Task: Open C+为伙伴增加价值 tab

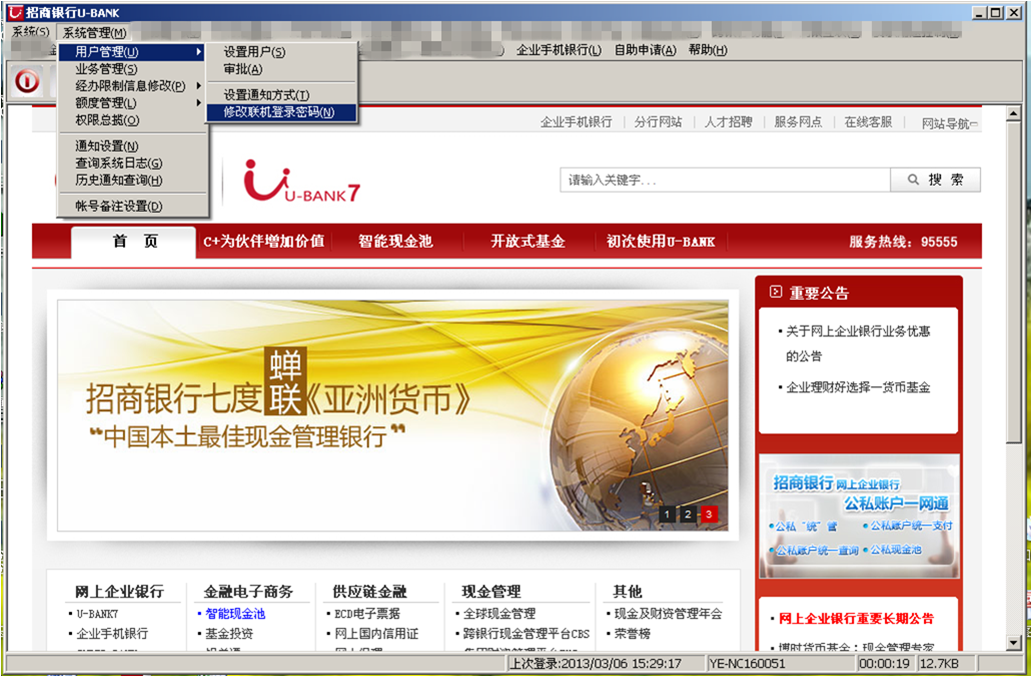Action: [264, 241]
